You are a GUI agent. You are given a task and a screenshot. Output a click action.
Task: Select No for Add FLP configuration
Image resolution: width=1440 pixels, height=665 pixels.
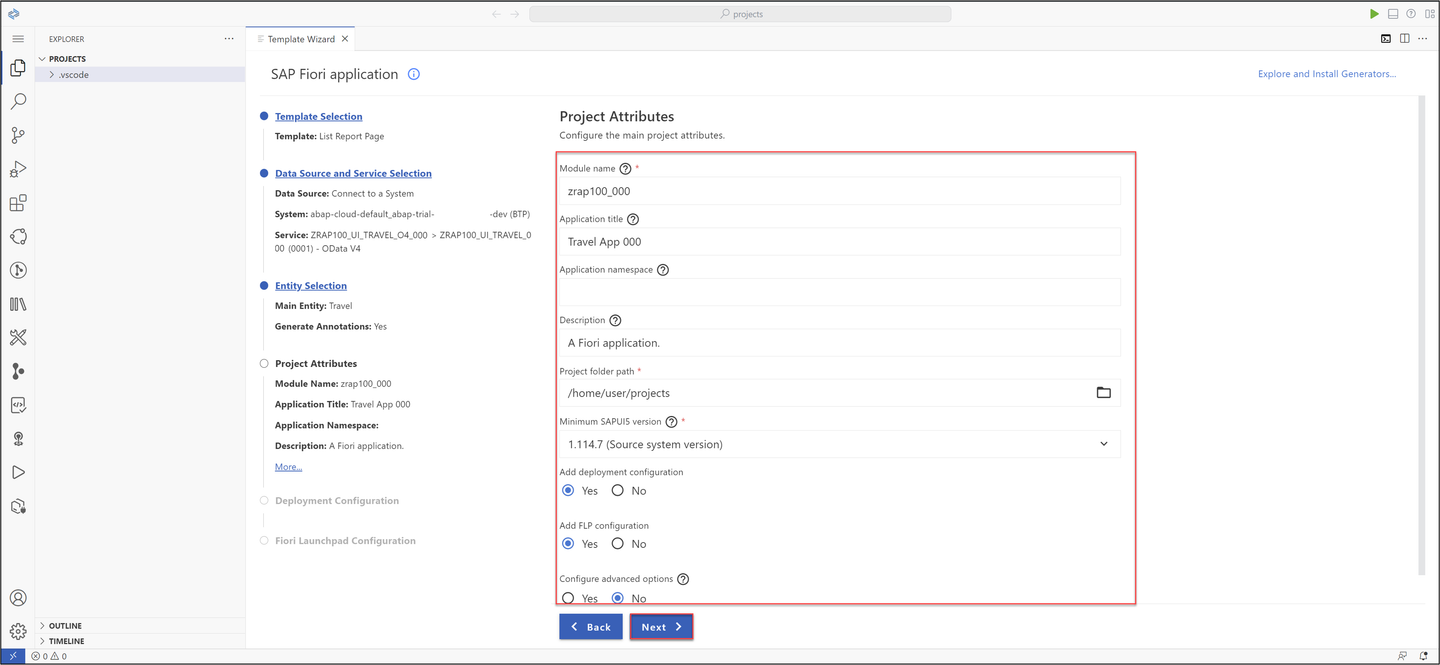click(x=618, y=544)
